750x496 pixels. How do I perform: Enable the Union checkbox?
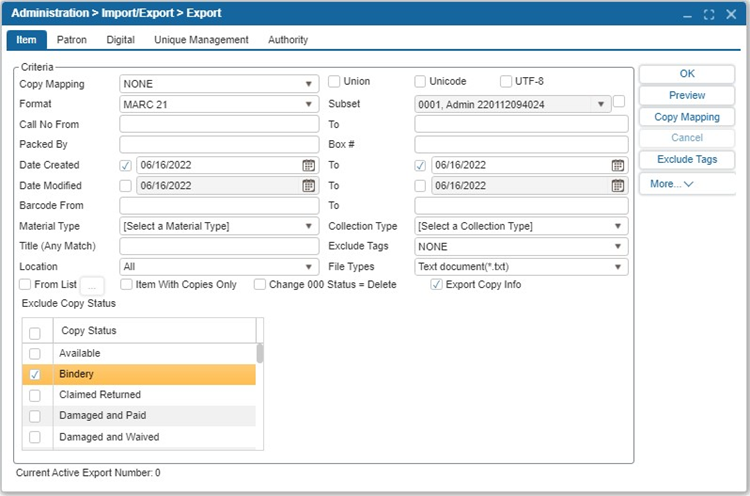(x=334, y=81)
